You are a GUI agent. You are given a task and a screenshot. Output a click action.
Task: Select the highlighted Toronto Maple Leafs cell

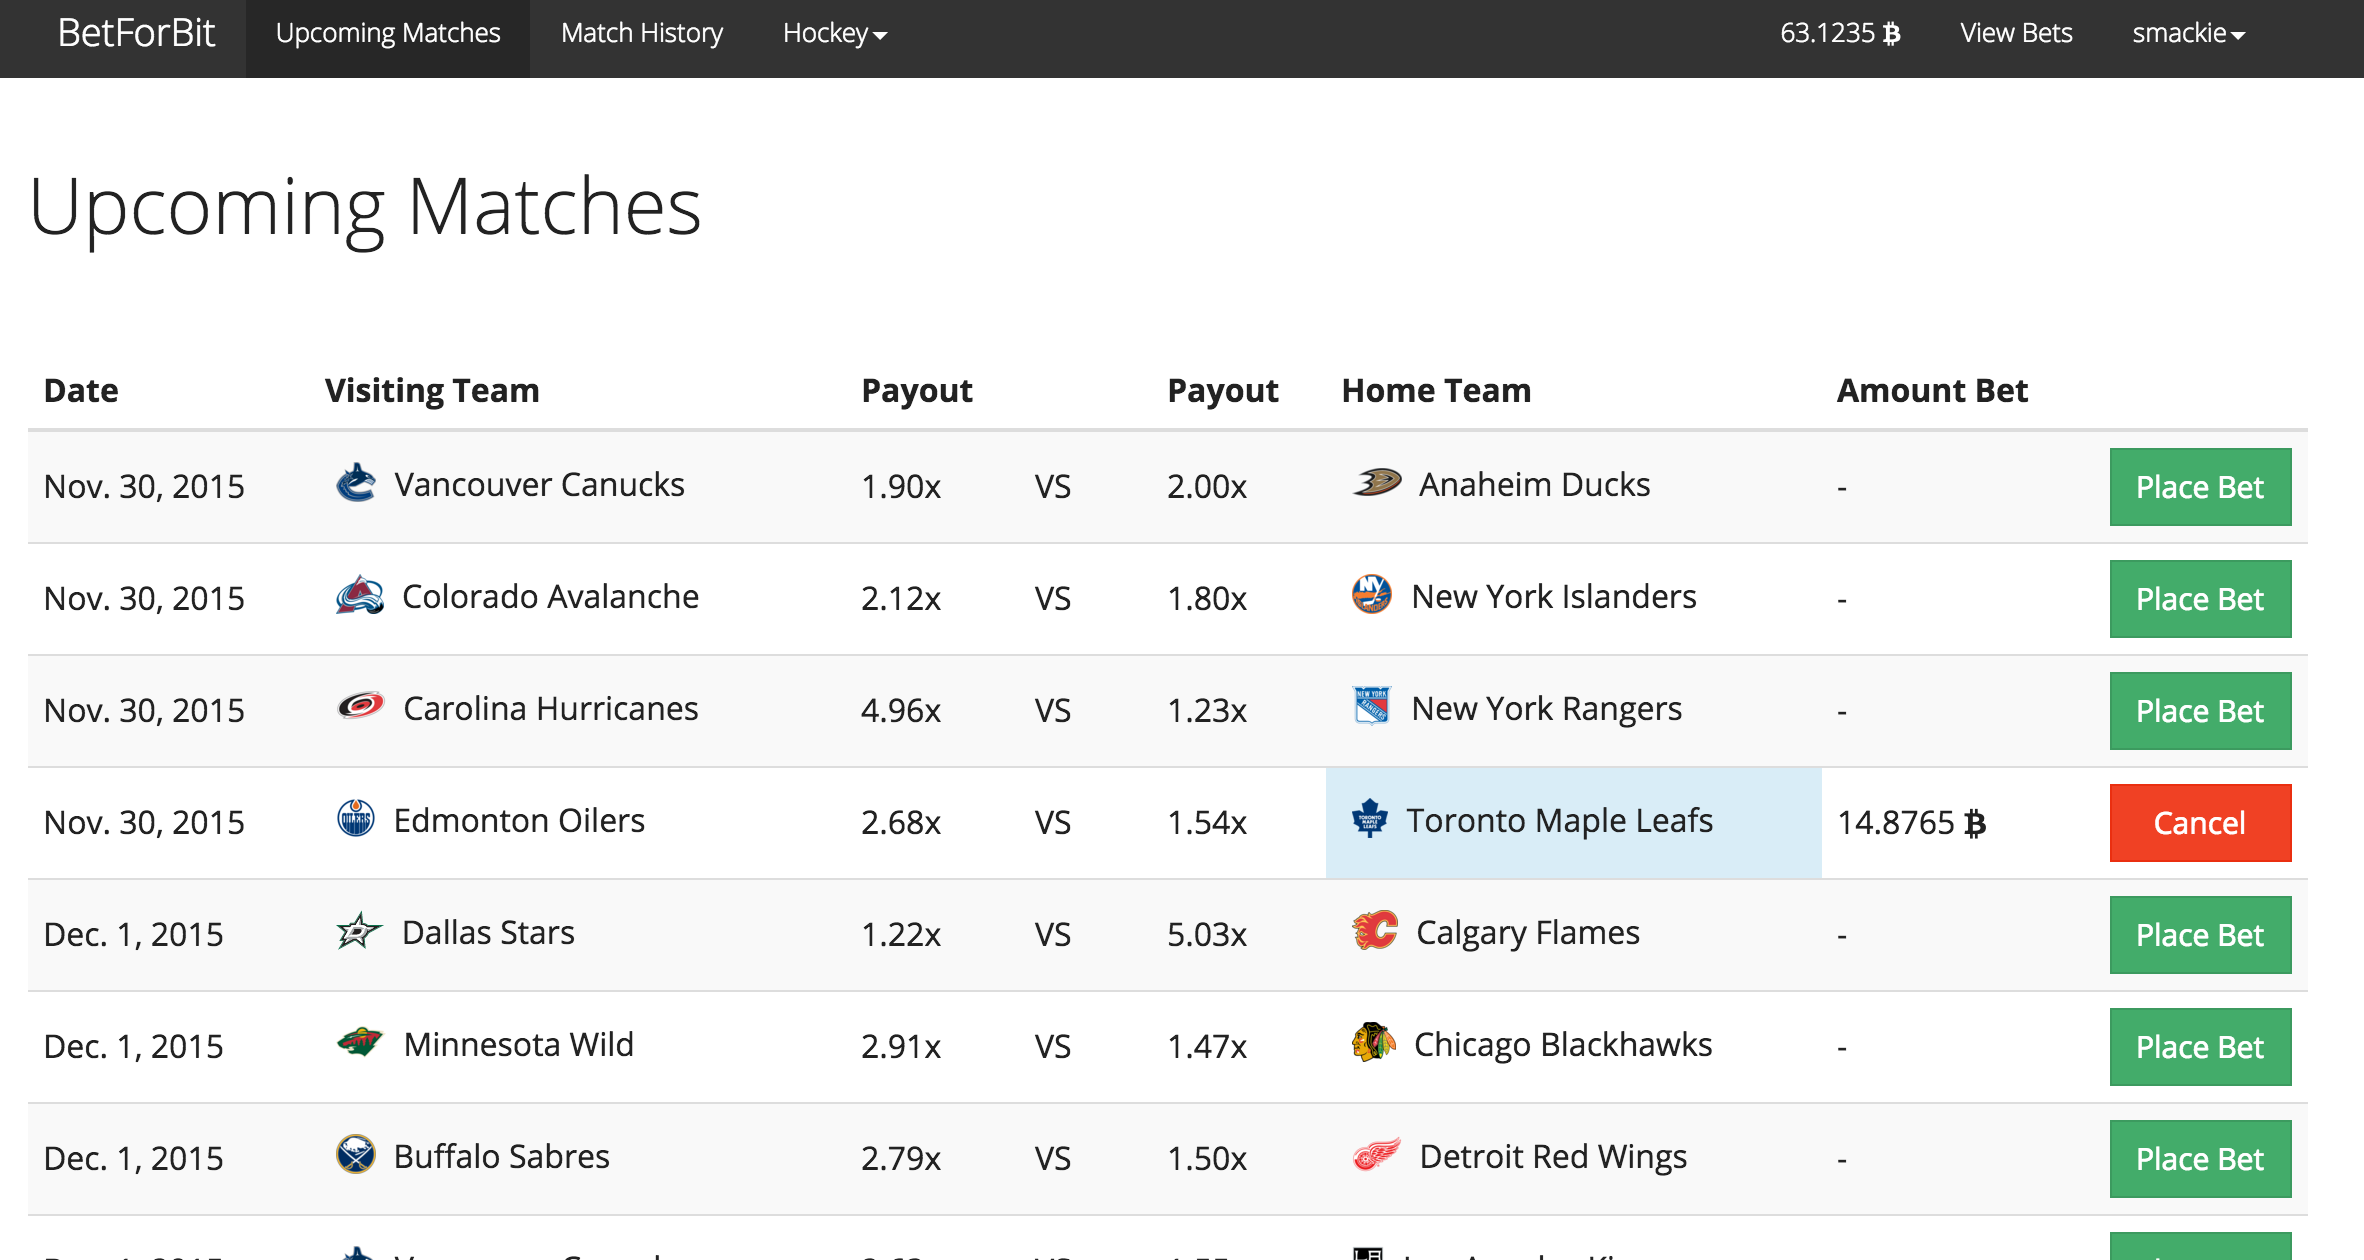tap(1572, 822)
